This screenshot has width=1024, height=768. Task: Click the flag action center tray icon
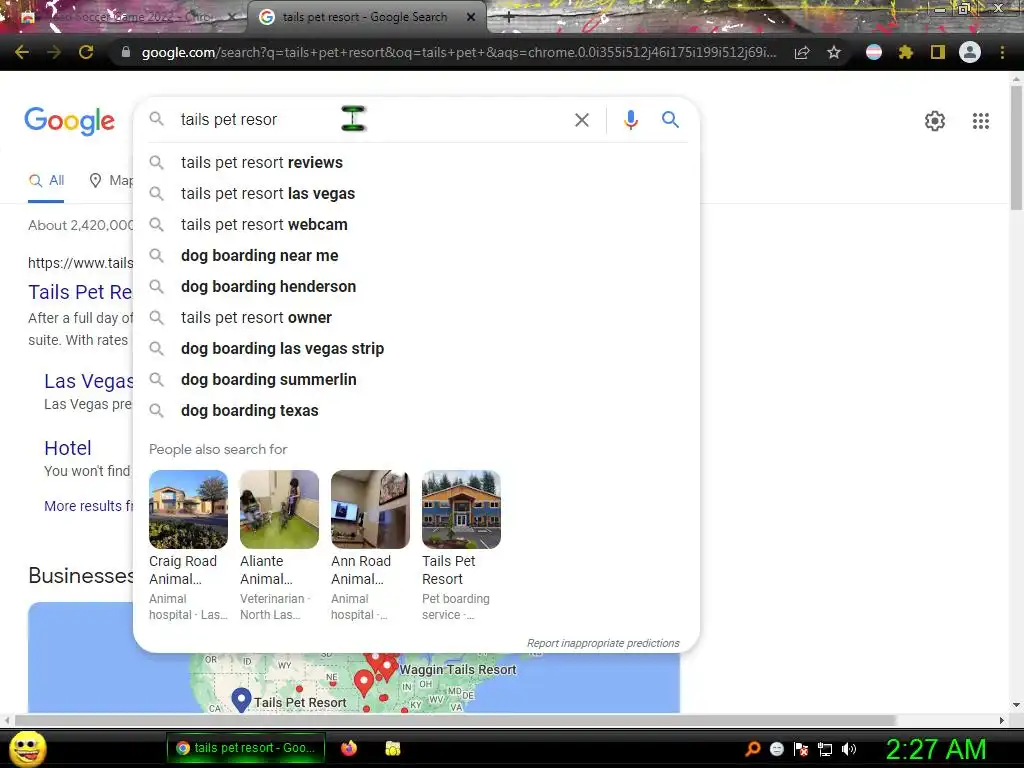[801, 749]
